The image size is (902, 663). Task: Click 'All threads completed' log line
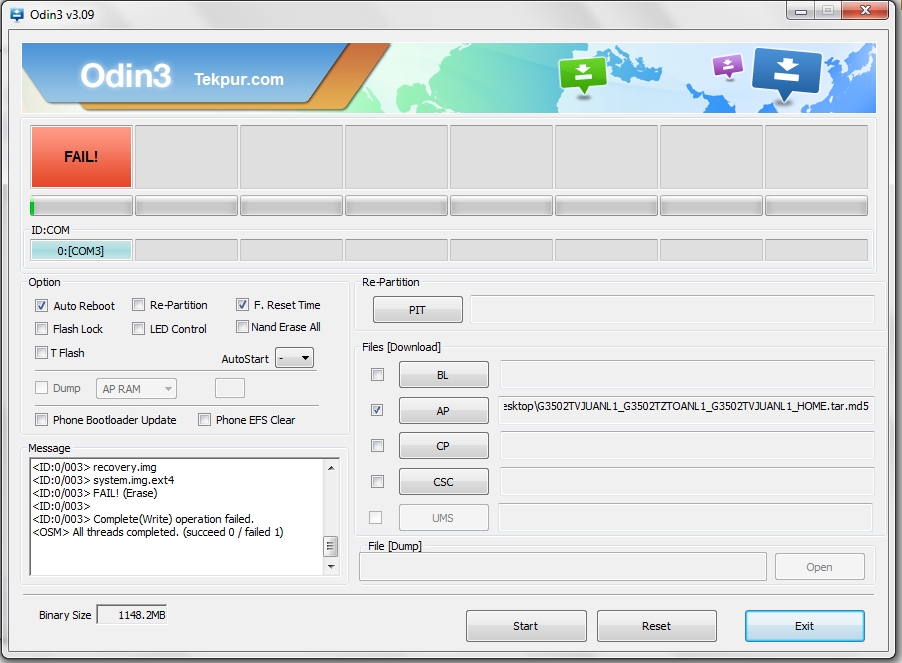(158, 532)
